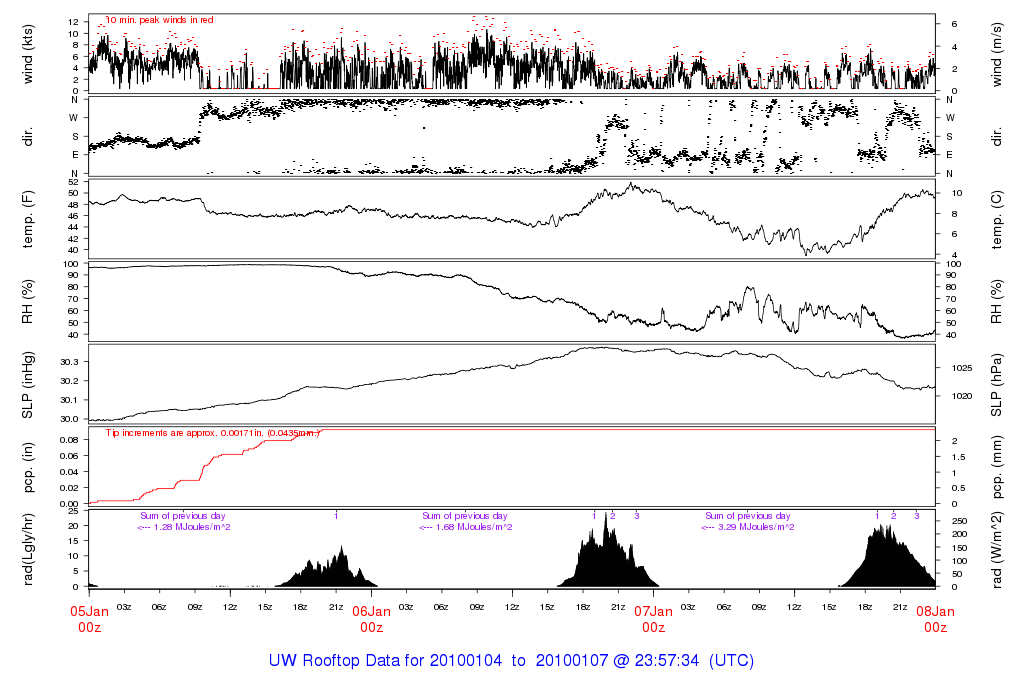Click the solar radiation peak on 06Jan around 20z
The height and width of the screenshot is (700, 1024).
[607, 552]
